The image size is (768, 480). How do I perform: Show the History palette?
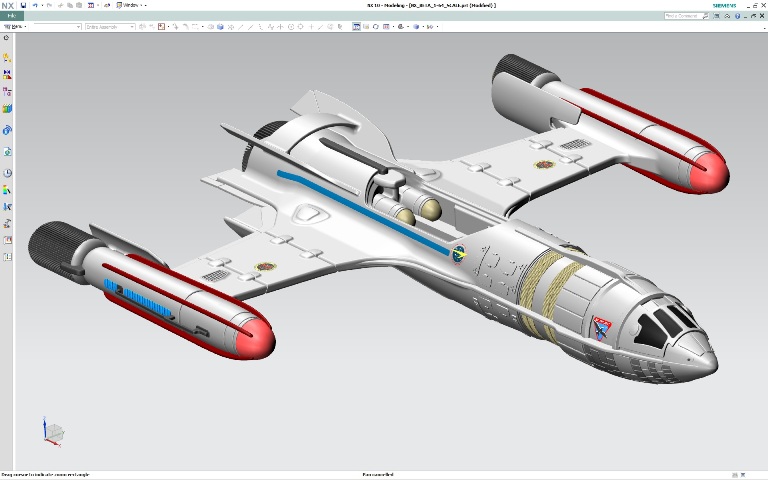[7, 173]
